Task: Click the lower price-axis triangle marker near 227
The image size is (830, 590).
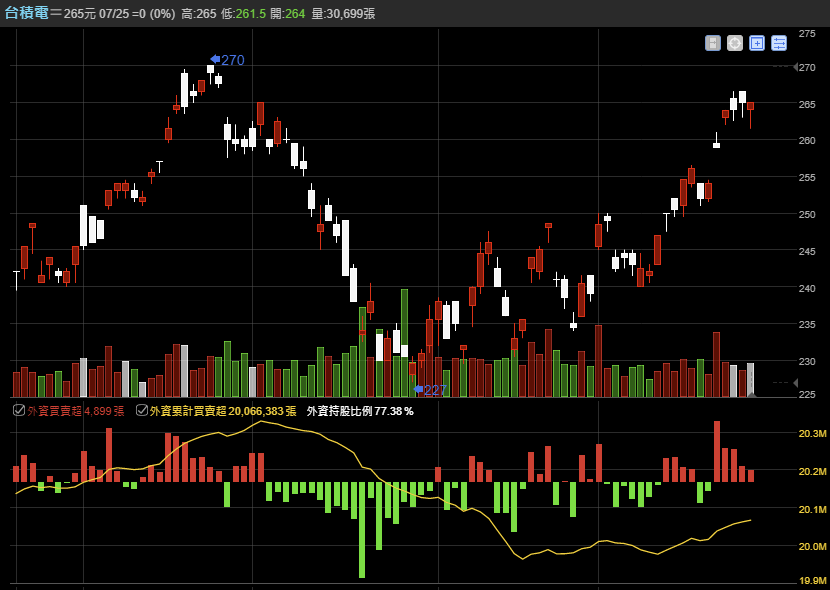Action: coord(796,382)
